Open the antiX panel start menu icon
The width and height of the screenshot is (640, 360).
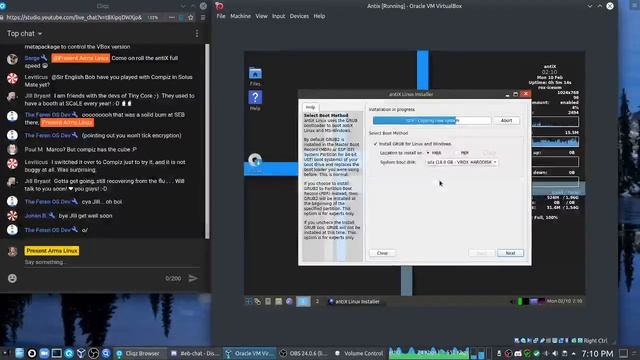tap(249, 301)
